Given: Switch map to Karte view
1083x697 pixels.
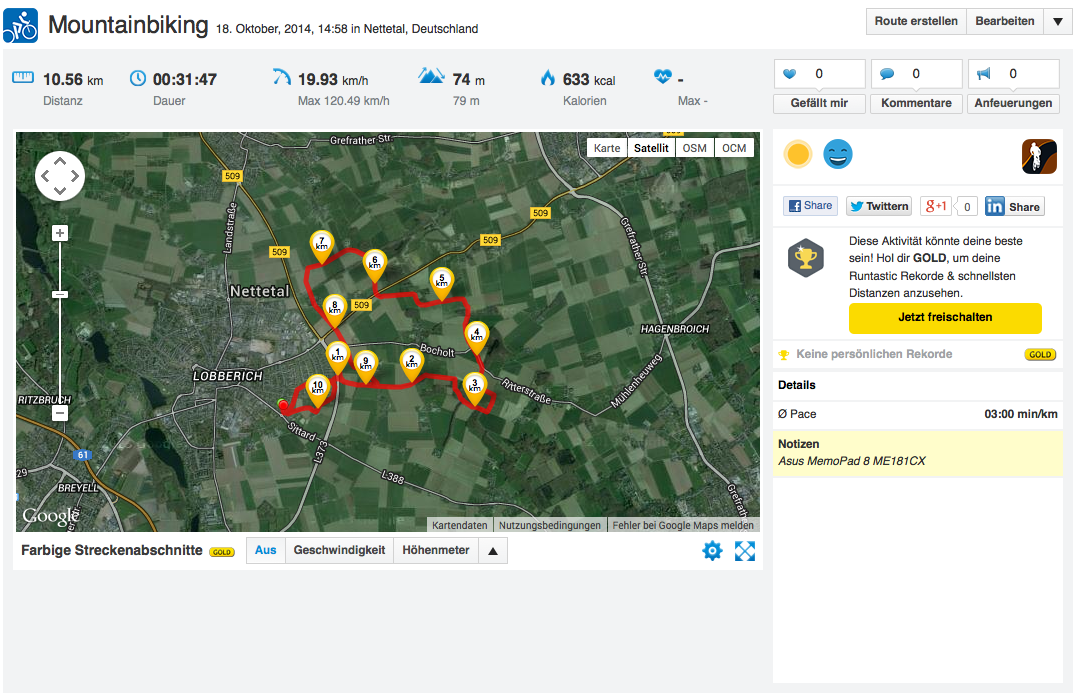Looking at the screenshot, I should 606,148.
